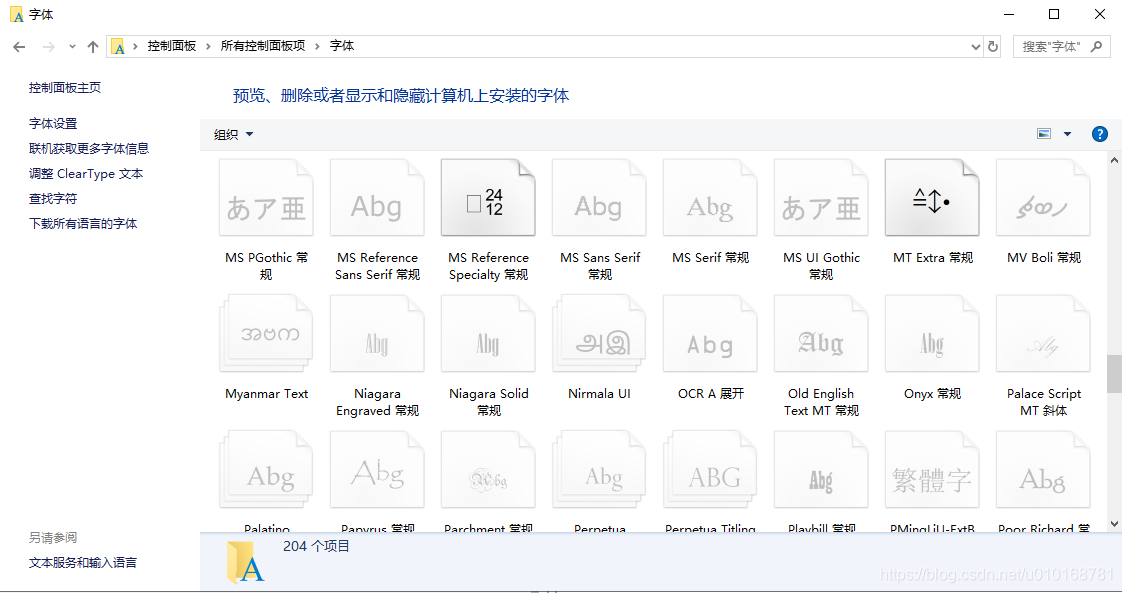1122x593 pixels.
Task: Select the Perpetua font icon
Action: 599,470
